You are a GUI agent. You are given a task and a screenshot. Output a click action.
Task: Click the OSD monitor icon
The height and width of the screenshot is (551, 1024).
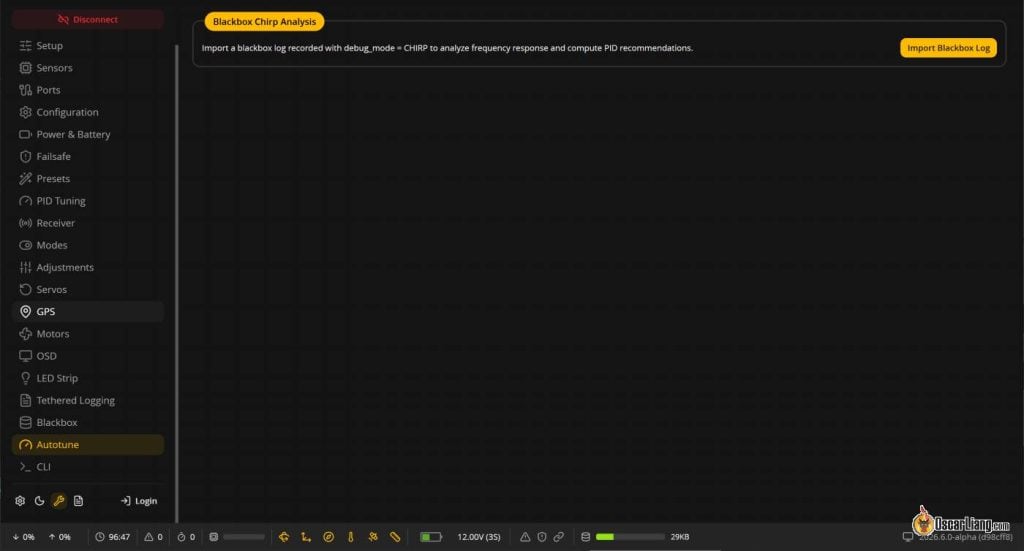click(x=25, y=356)
